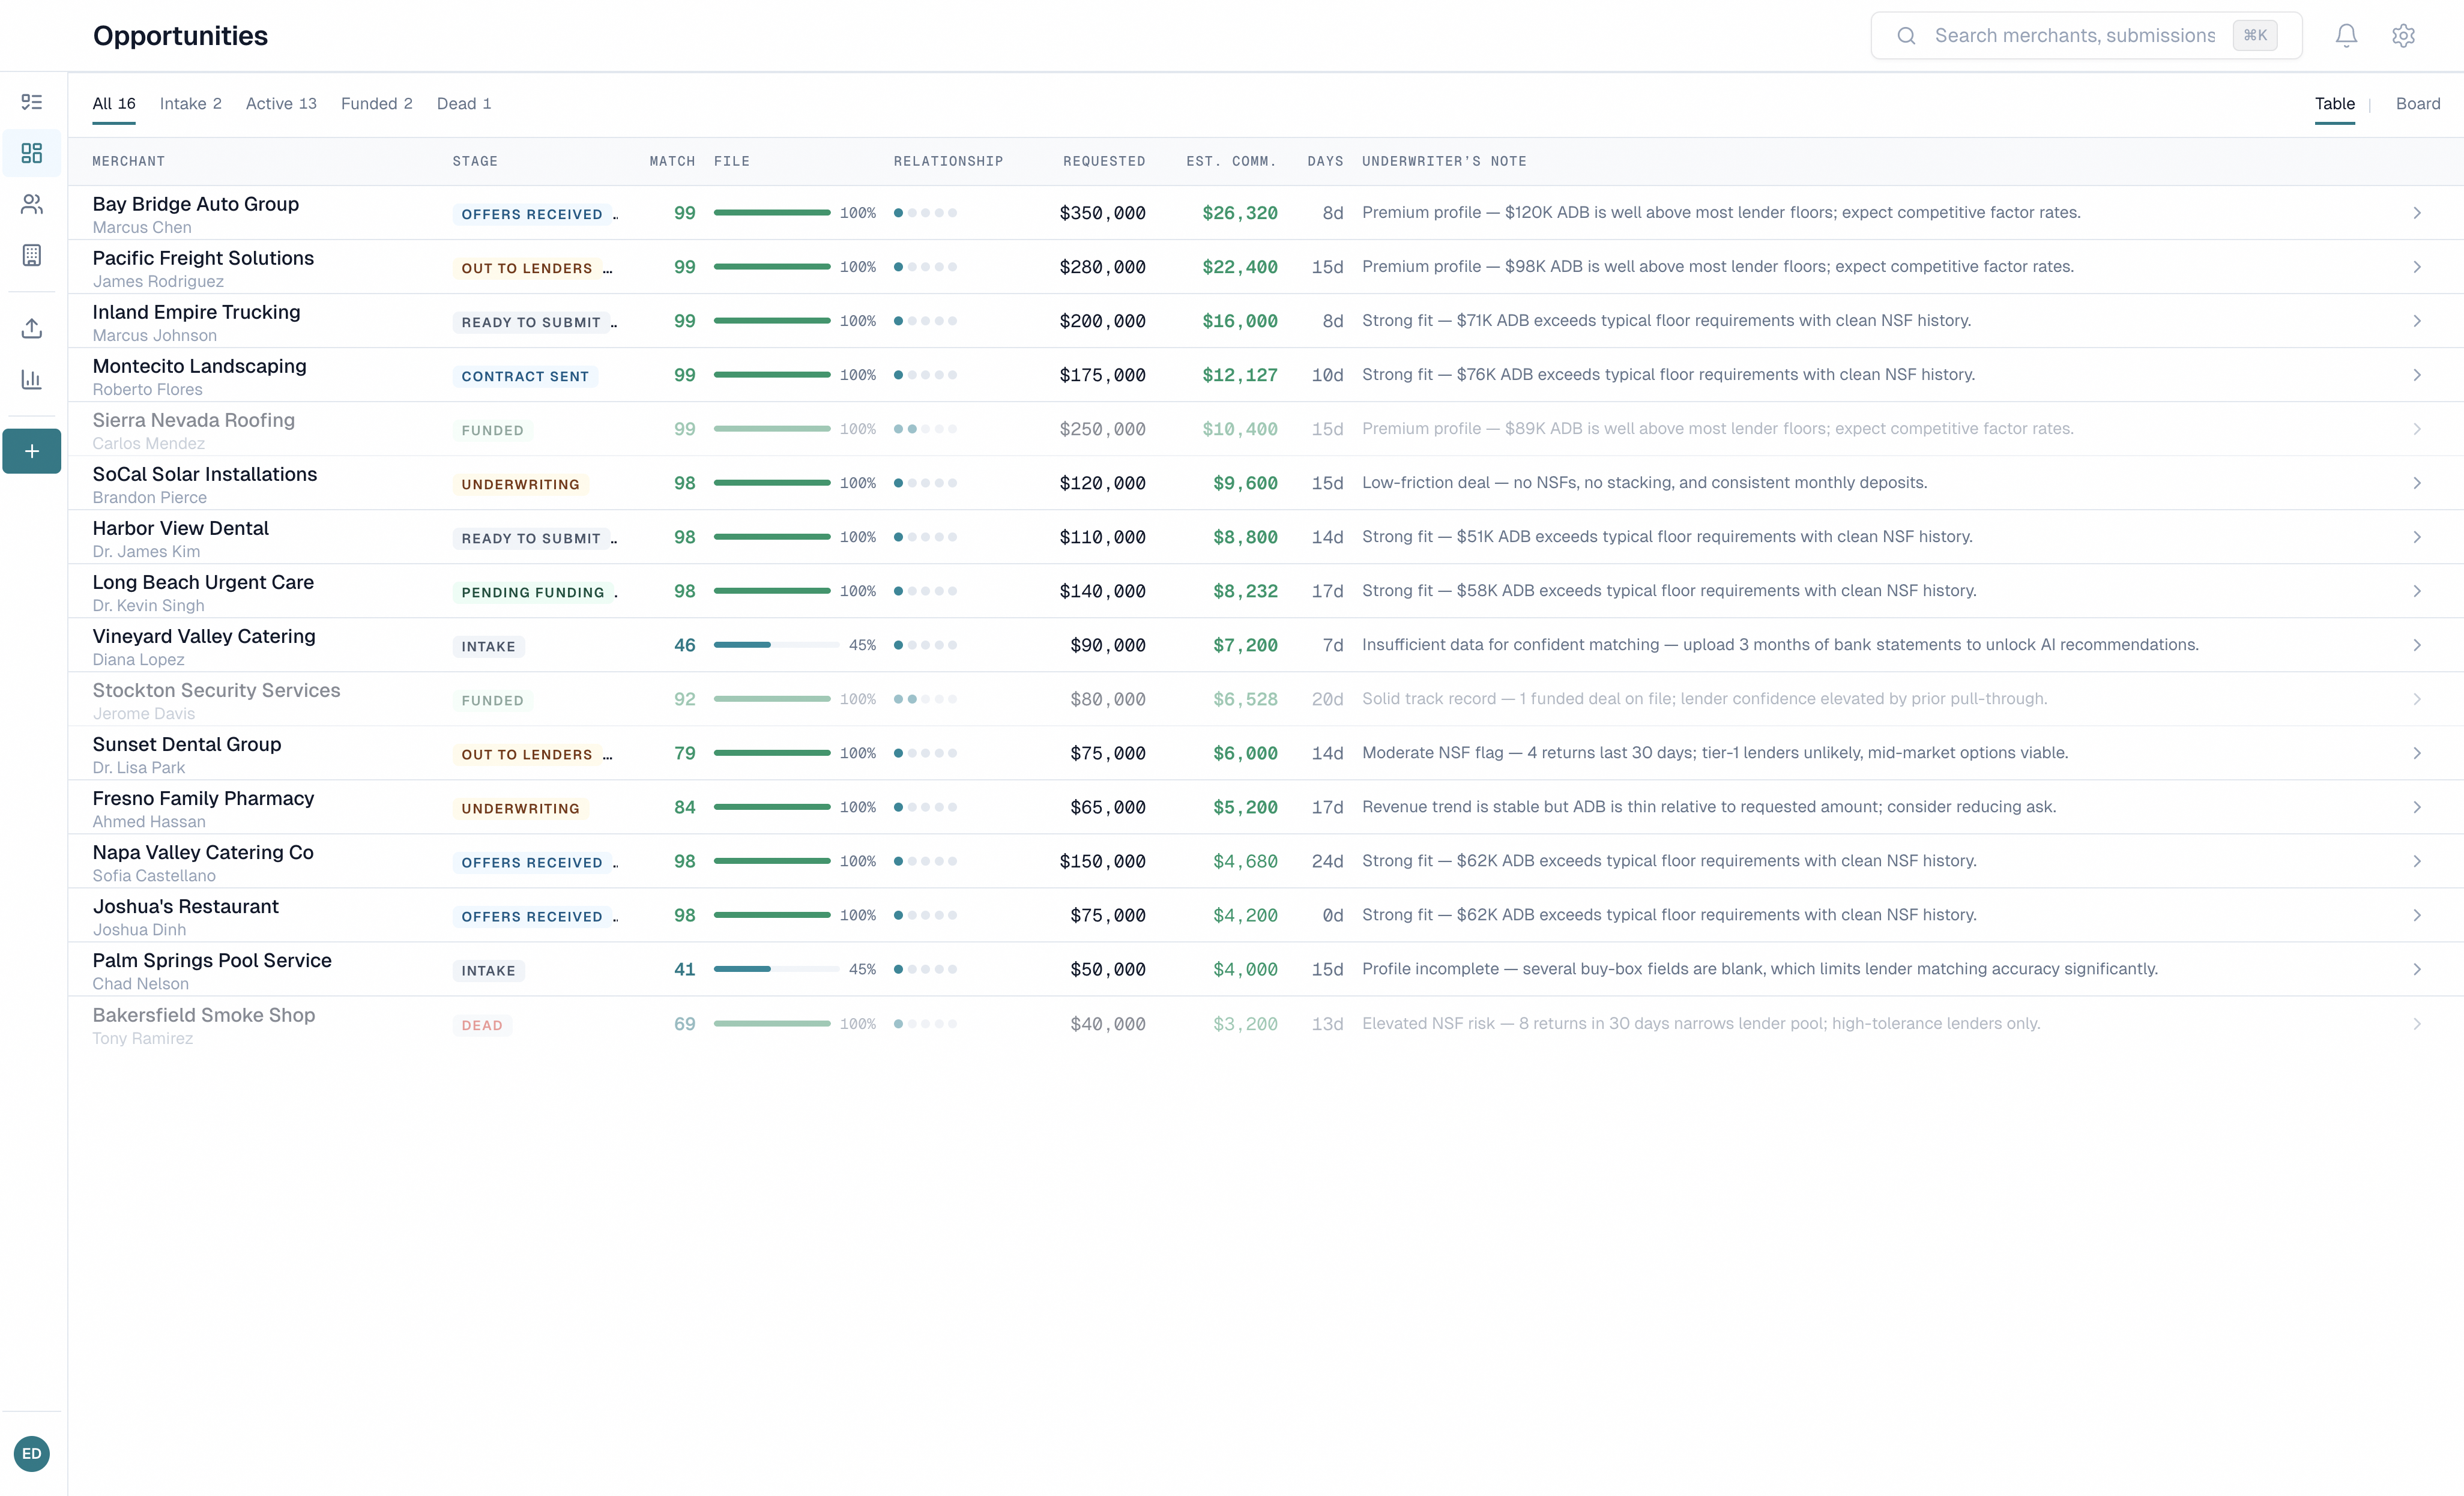Open the notifications bell
This screenshot has width=2464, height=1496.
2346,36
